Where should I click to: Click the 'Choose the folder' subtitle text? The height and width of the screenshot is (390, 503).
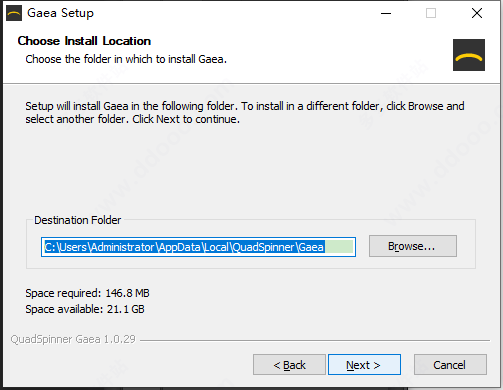(126, 59)
